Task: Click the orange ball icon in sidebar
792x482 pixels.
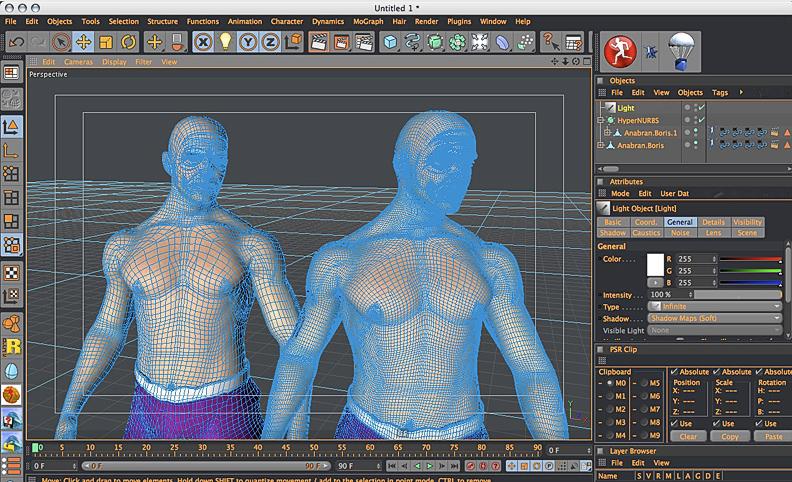Action: tap(11, 395)
